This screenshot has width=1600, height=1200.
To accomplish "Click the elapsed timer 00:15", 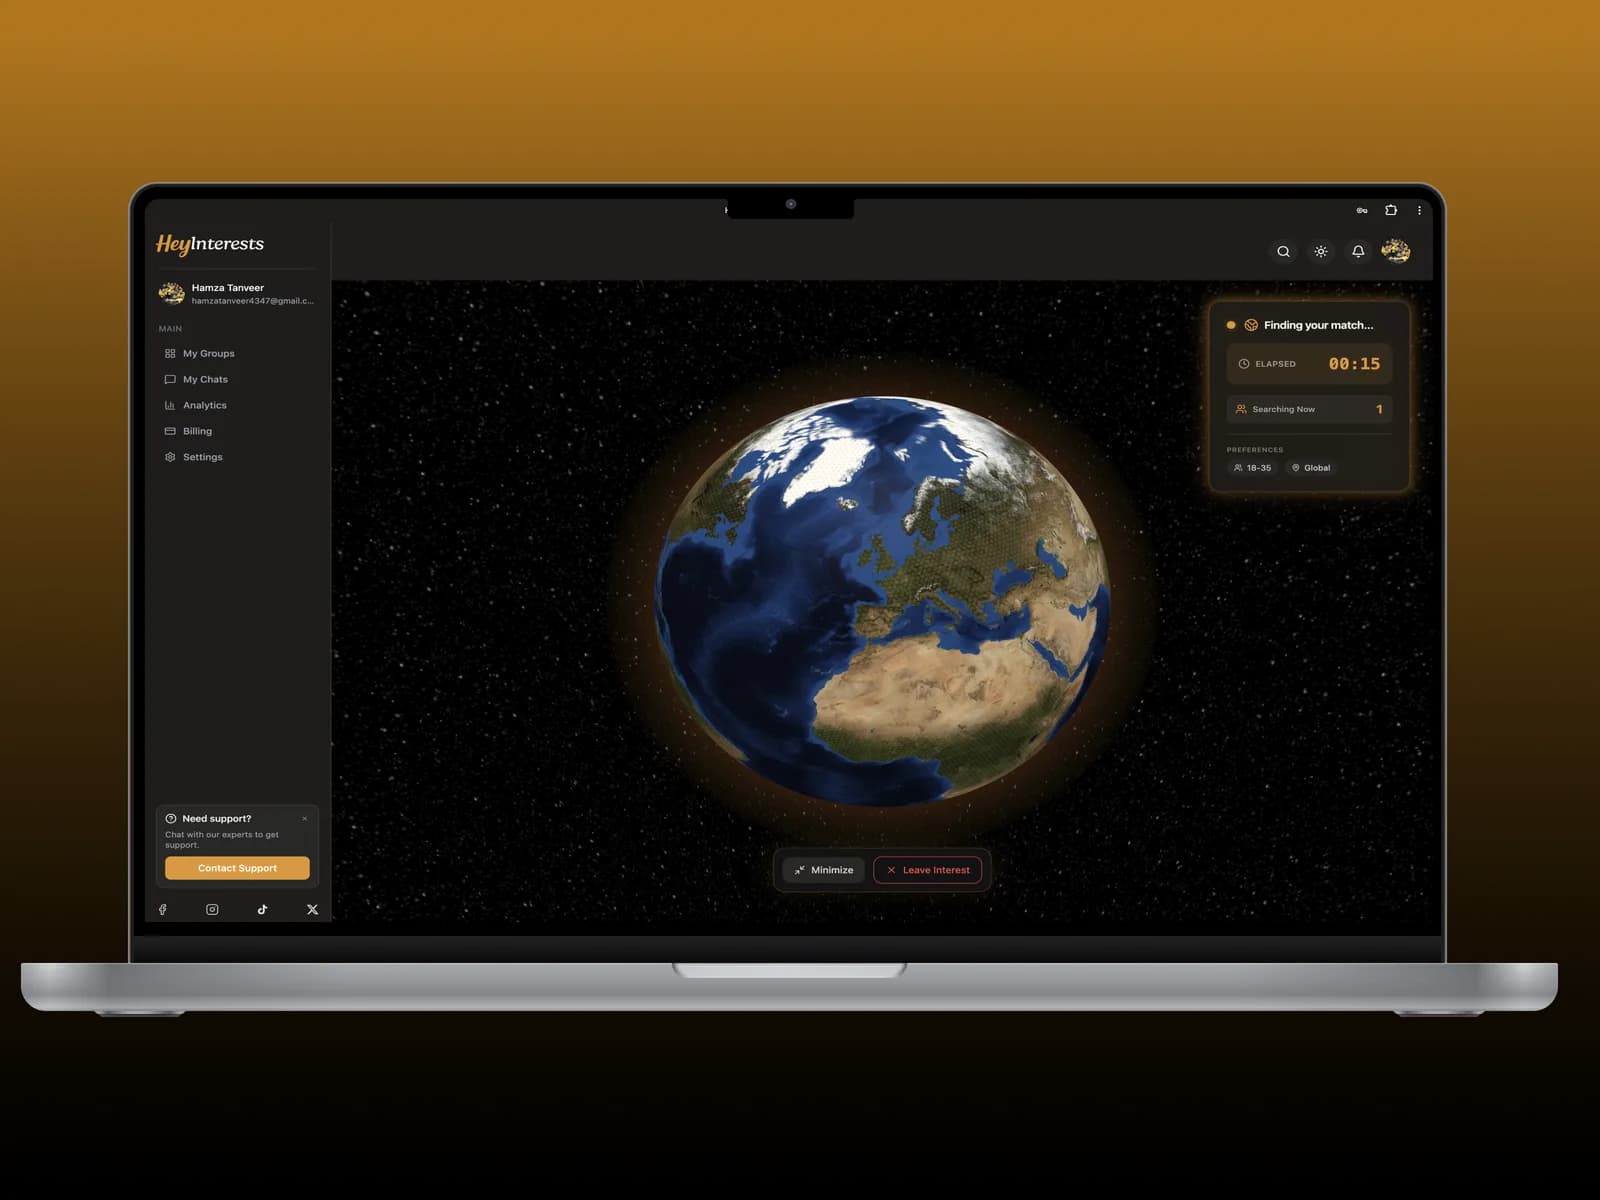I will tap(1354, 364).
